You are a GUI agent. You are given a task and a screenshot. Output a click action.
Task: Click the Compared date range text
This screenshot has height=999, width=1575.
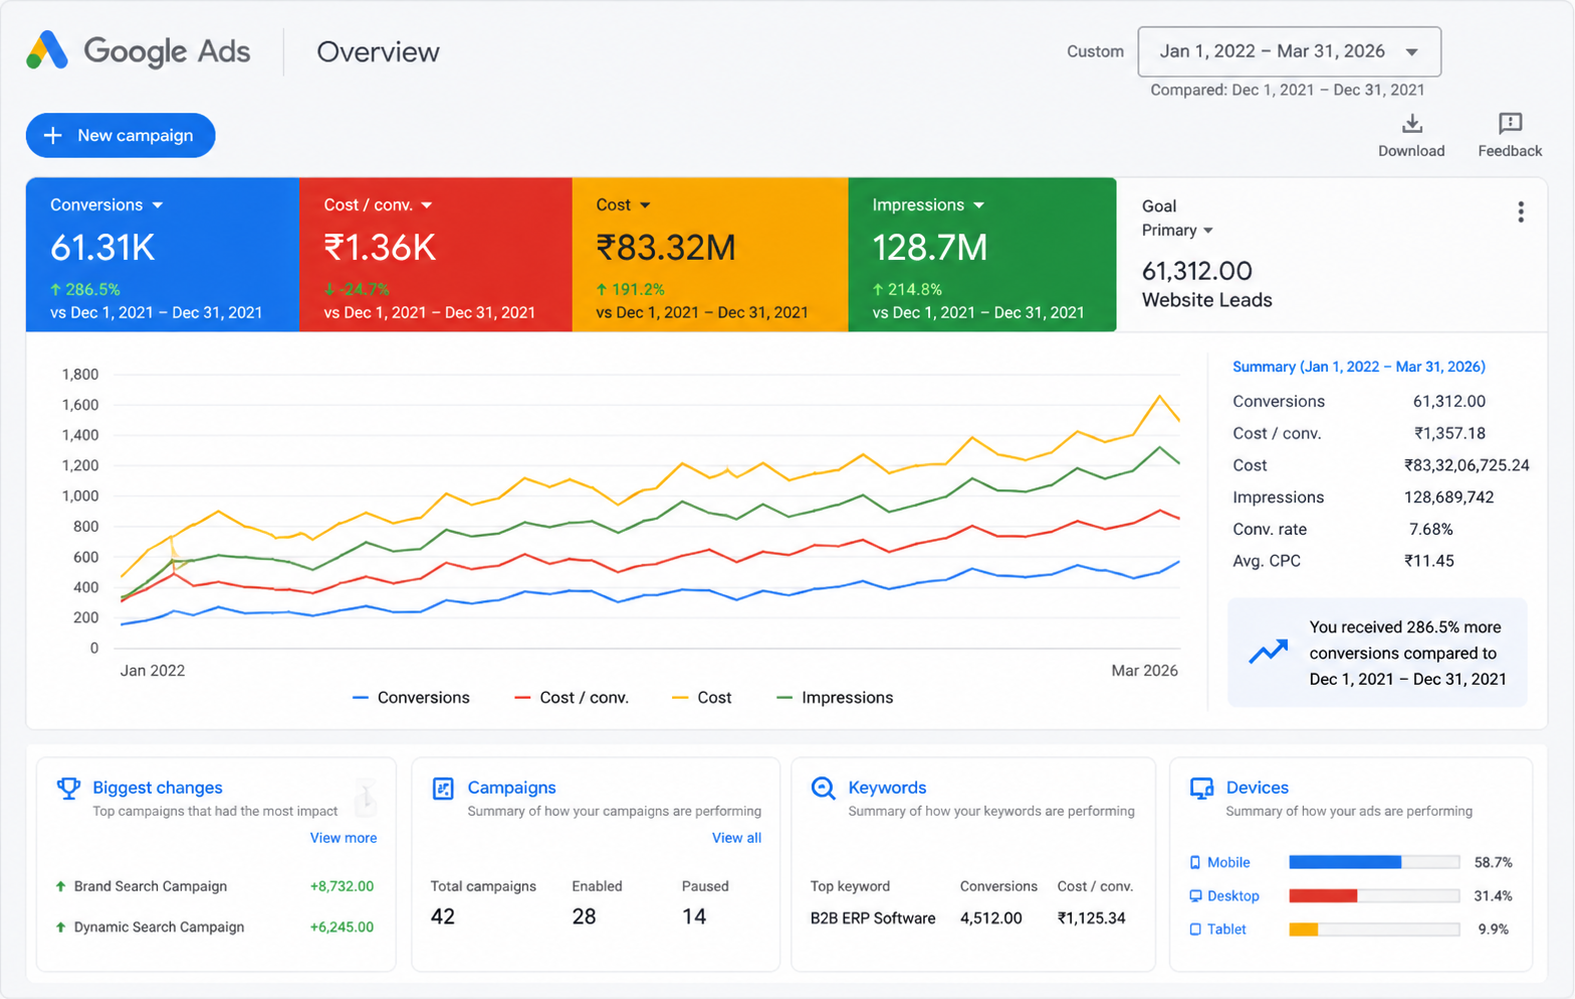pos(1288,90)
